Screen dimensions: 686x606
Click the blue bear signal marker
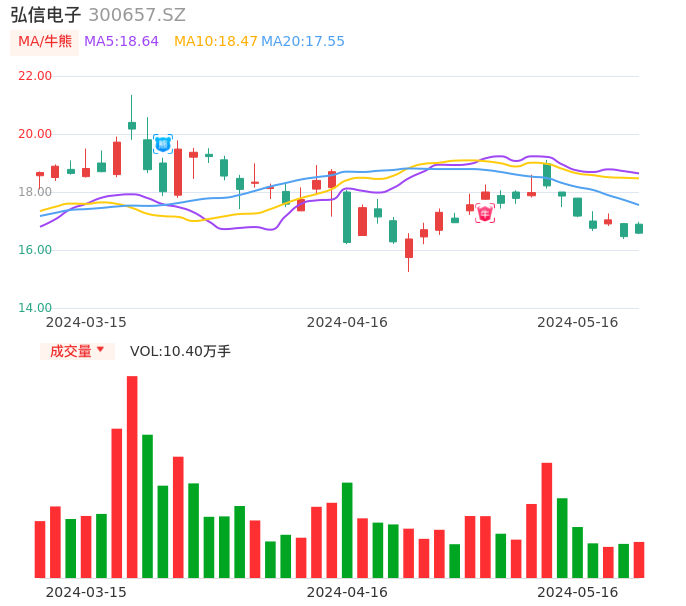pos(163,144)
